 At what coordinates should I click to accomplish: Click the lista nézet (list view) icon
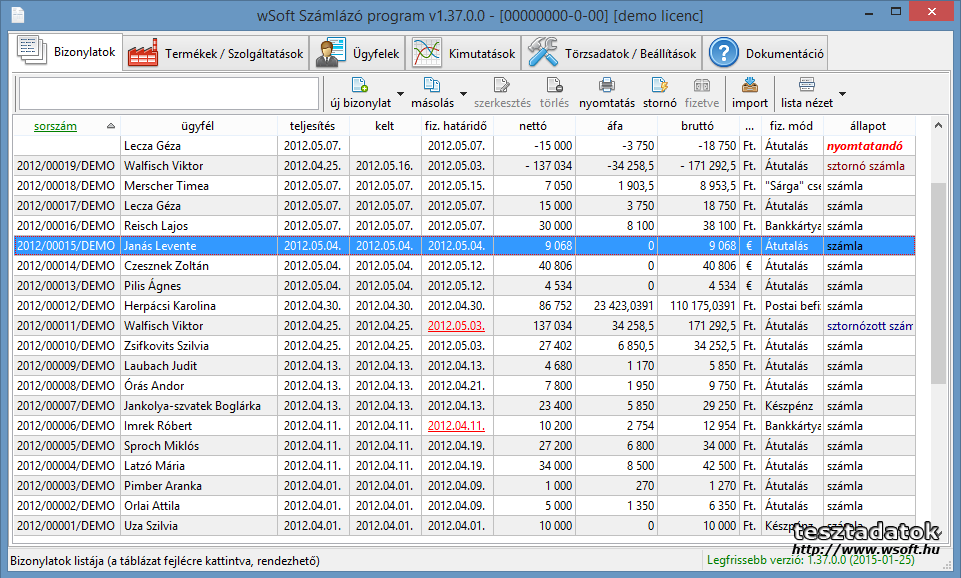[806, 86]
